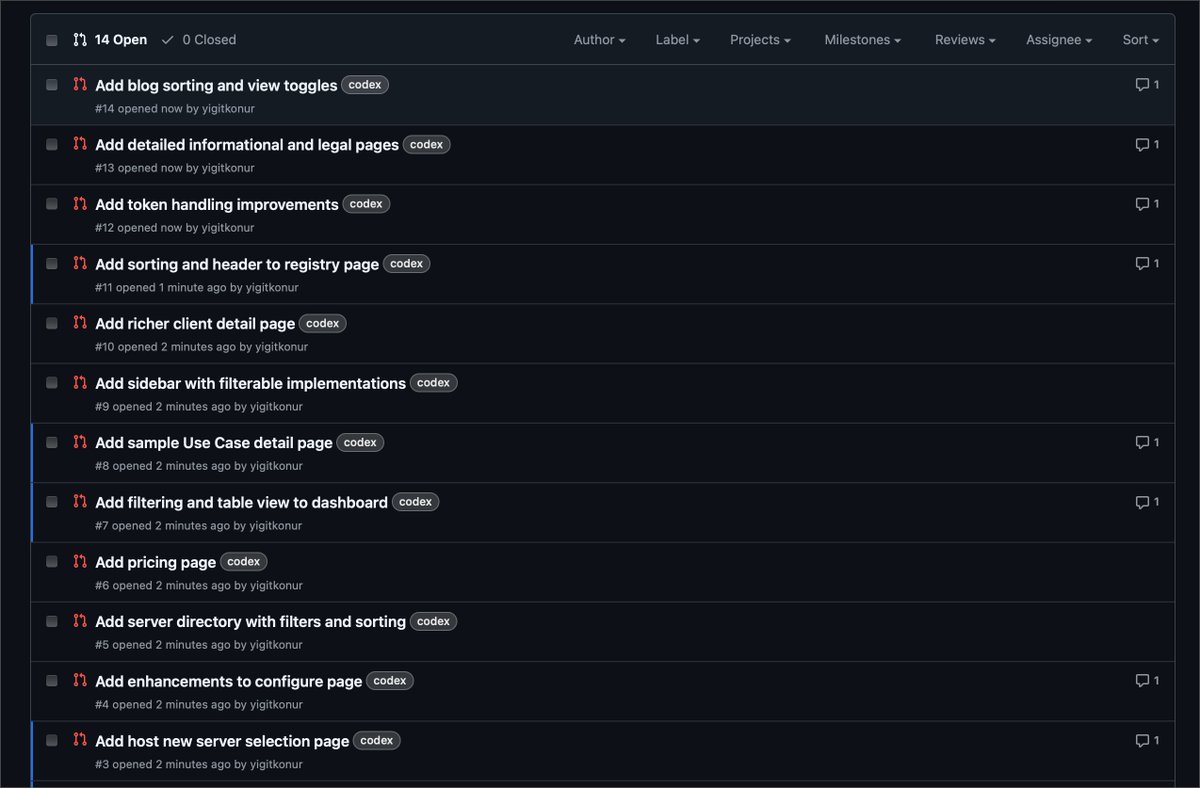Open comments on informational and legal pages PR
1200x788 pixels.
pyautogui.click(x=1147, y=144)
